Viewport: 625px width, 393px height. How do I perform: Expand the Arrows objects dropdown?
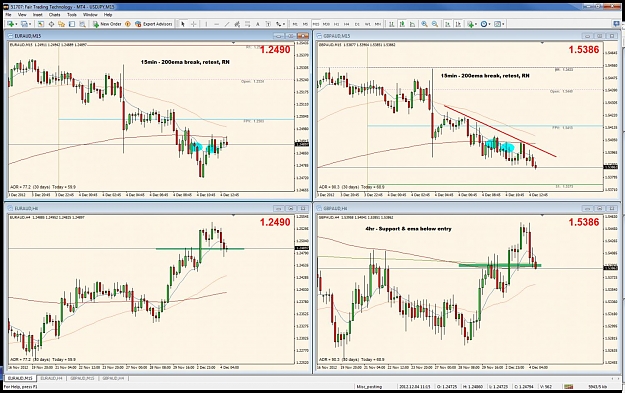pos(284,24)
